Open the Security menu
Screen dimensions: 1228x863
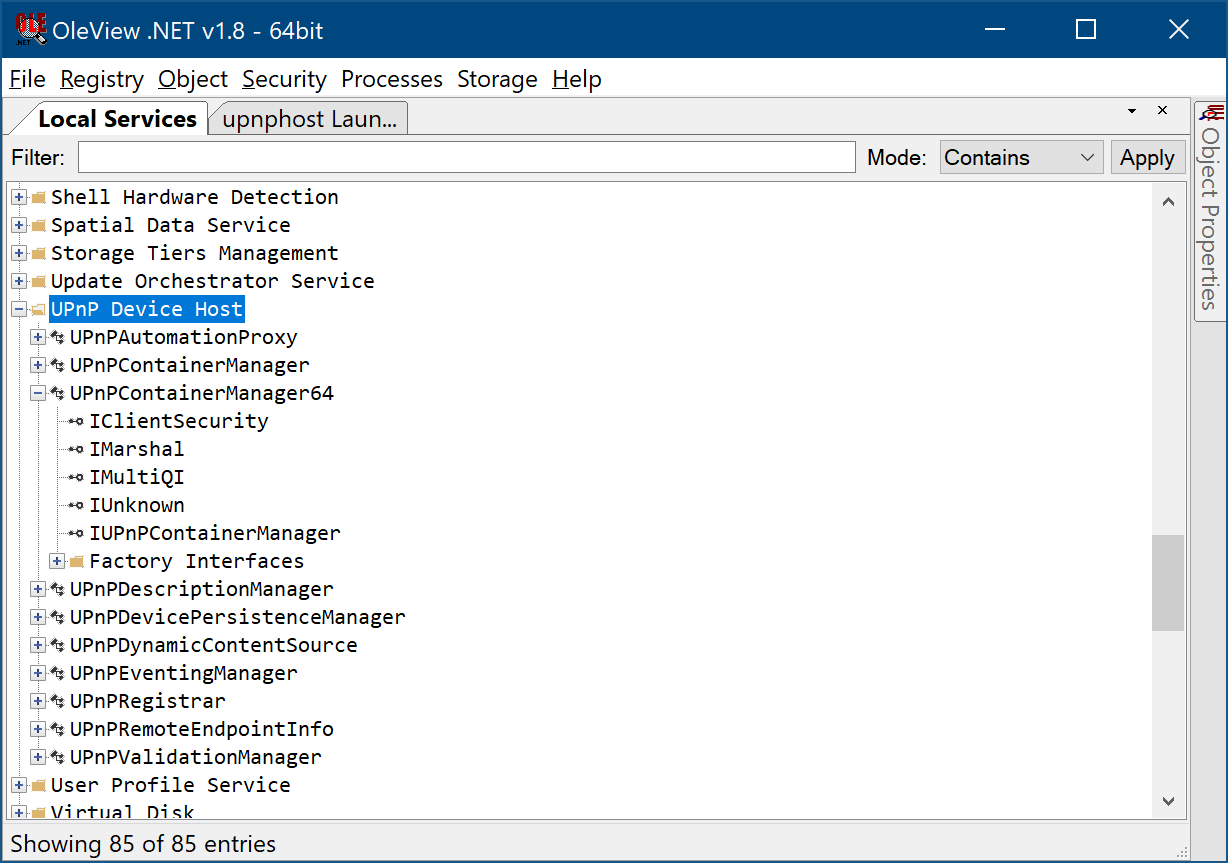(284, 79)
